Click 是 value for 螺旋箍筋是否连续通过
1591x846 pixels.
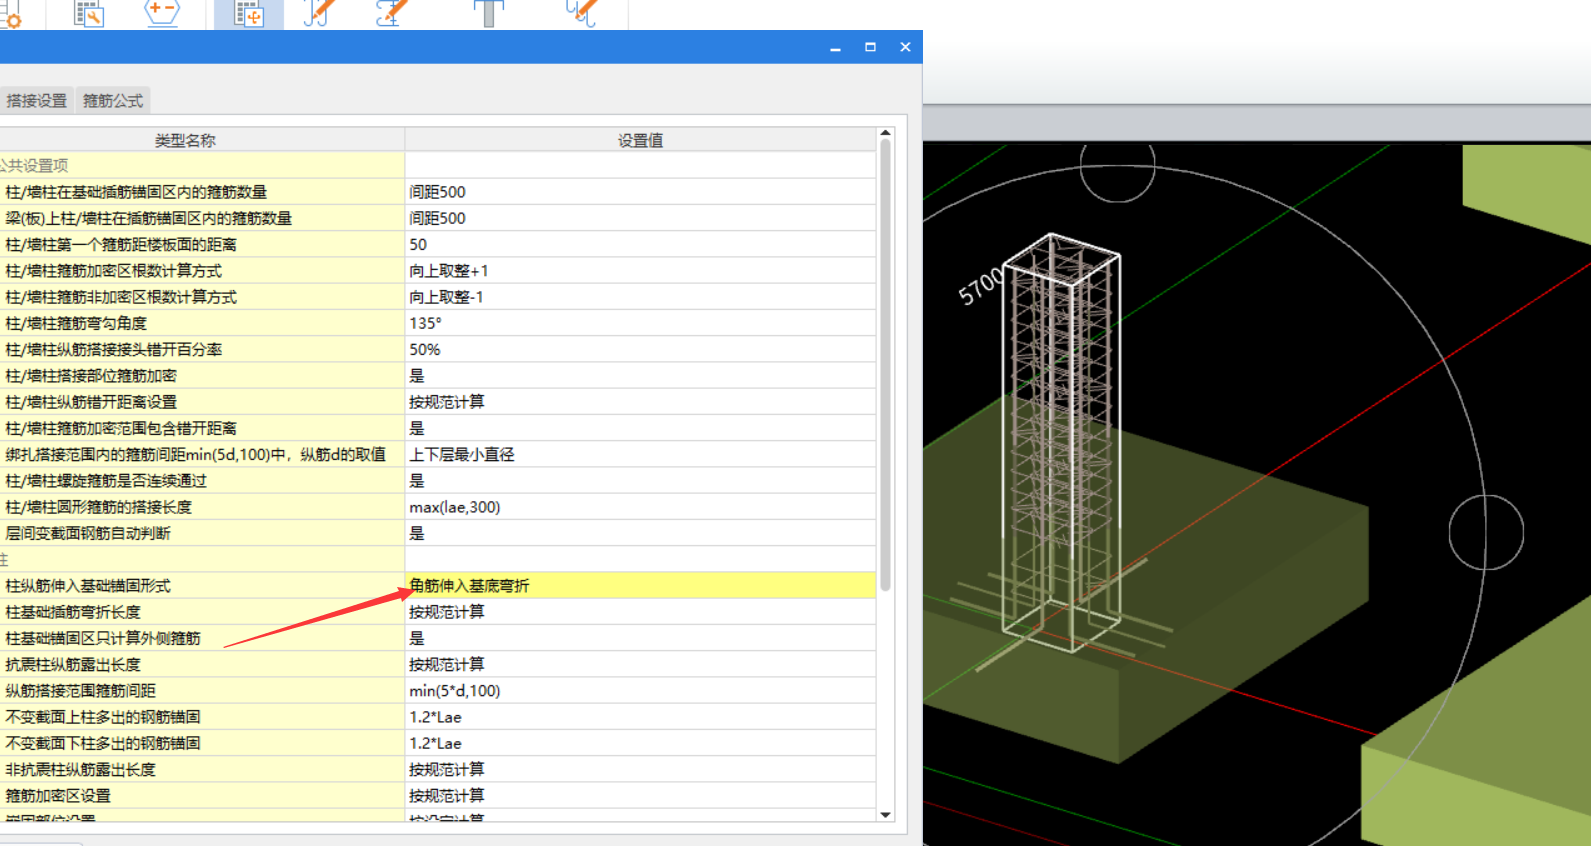640,481
